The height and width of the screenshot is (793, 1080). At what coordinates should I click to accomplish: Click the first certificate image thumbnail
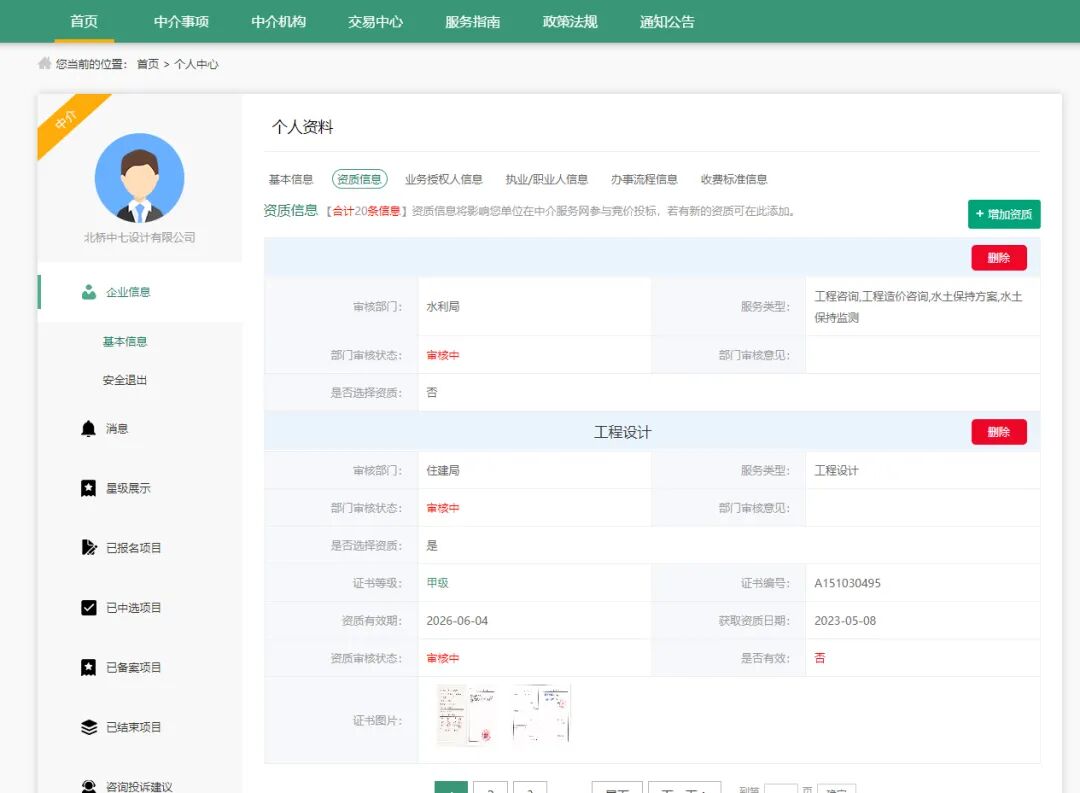467,713
